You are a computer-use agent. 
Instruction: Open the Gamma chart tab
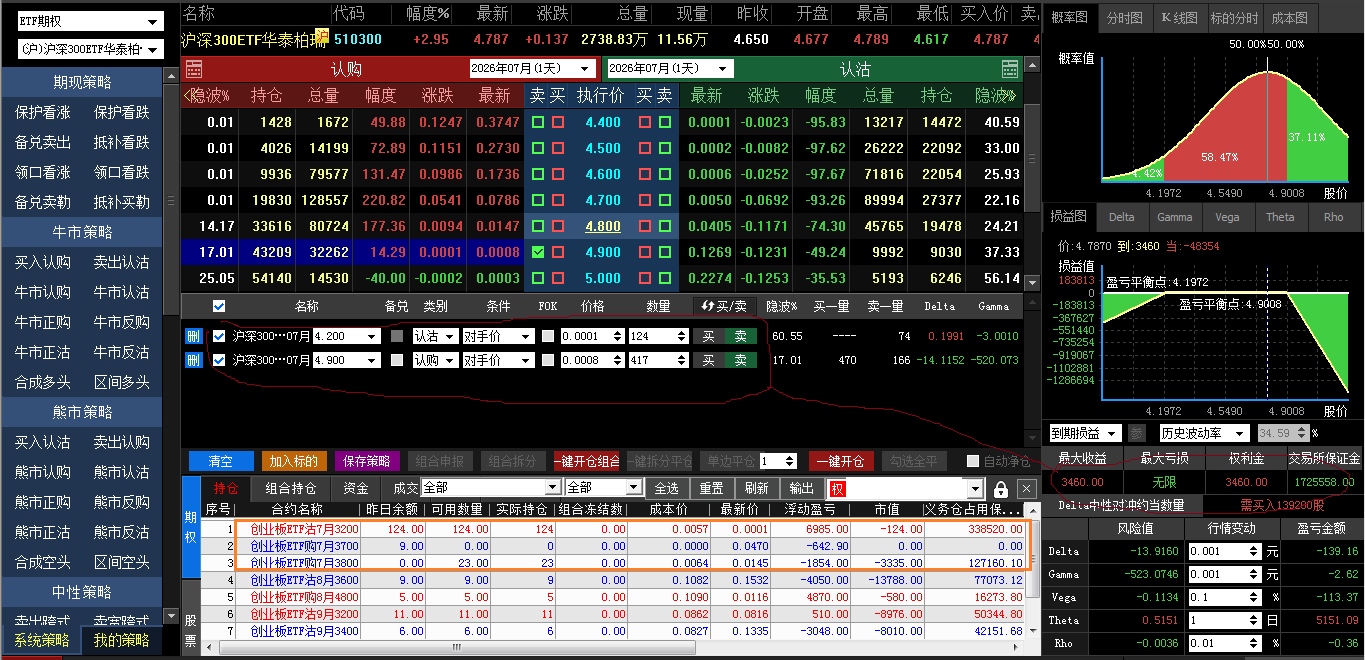pyautogui.click(x=1175, y=217)
